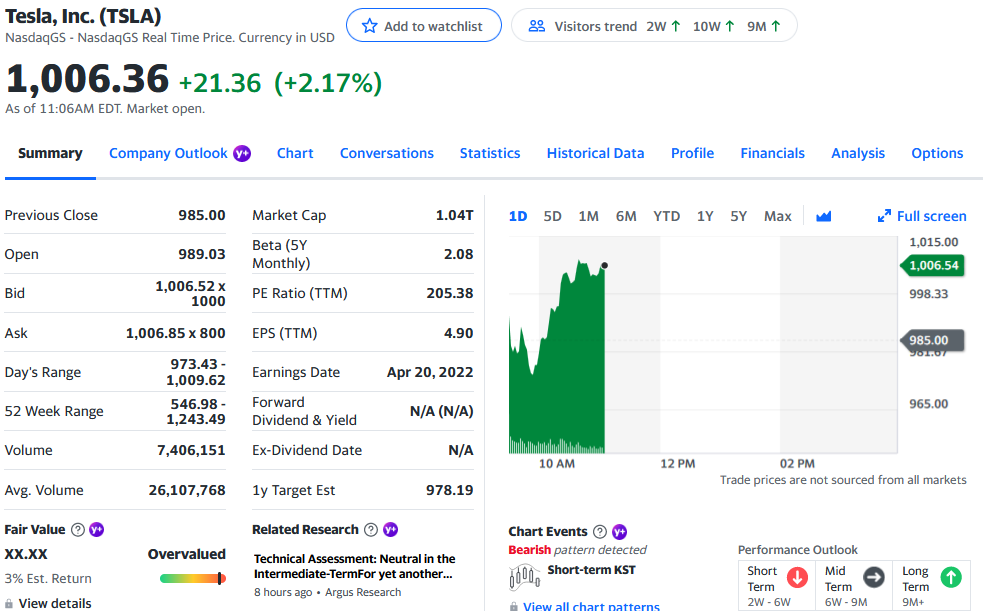Switch to the Analysis tab
Image resolution: width=983 pixels, height=611 pixels.
[858, 154]
